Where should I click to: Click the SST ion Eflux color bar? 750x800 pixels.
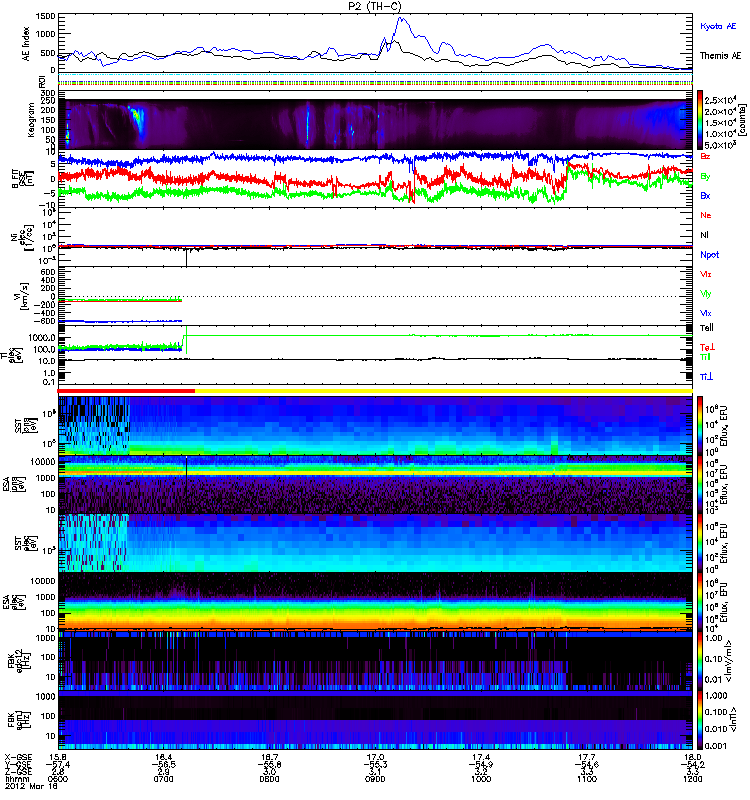(701, 425)
